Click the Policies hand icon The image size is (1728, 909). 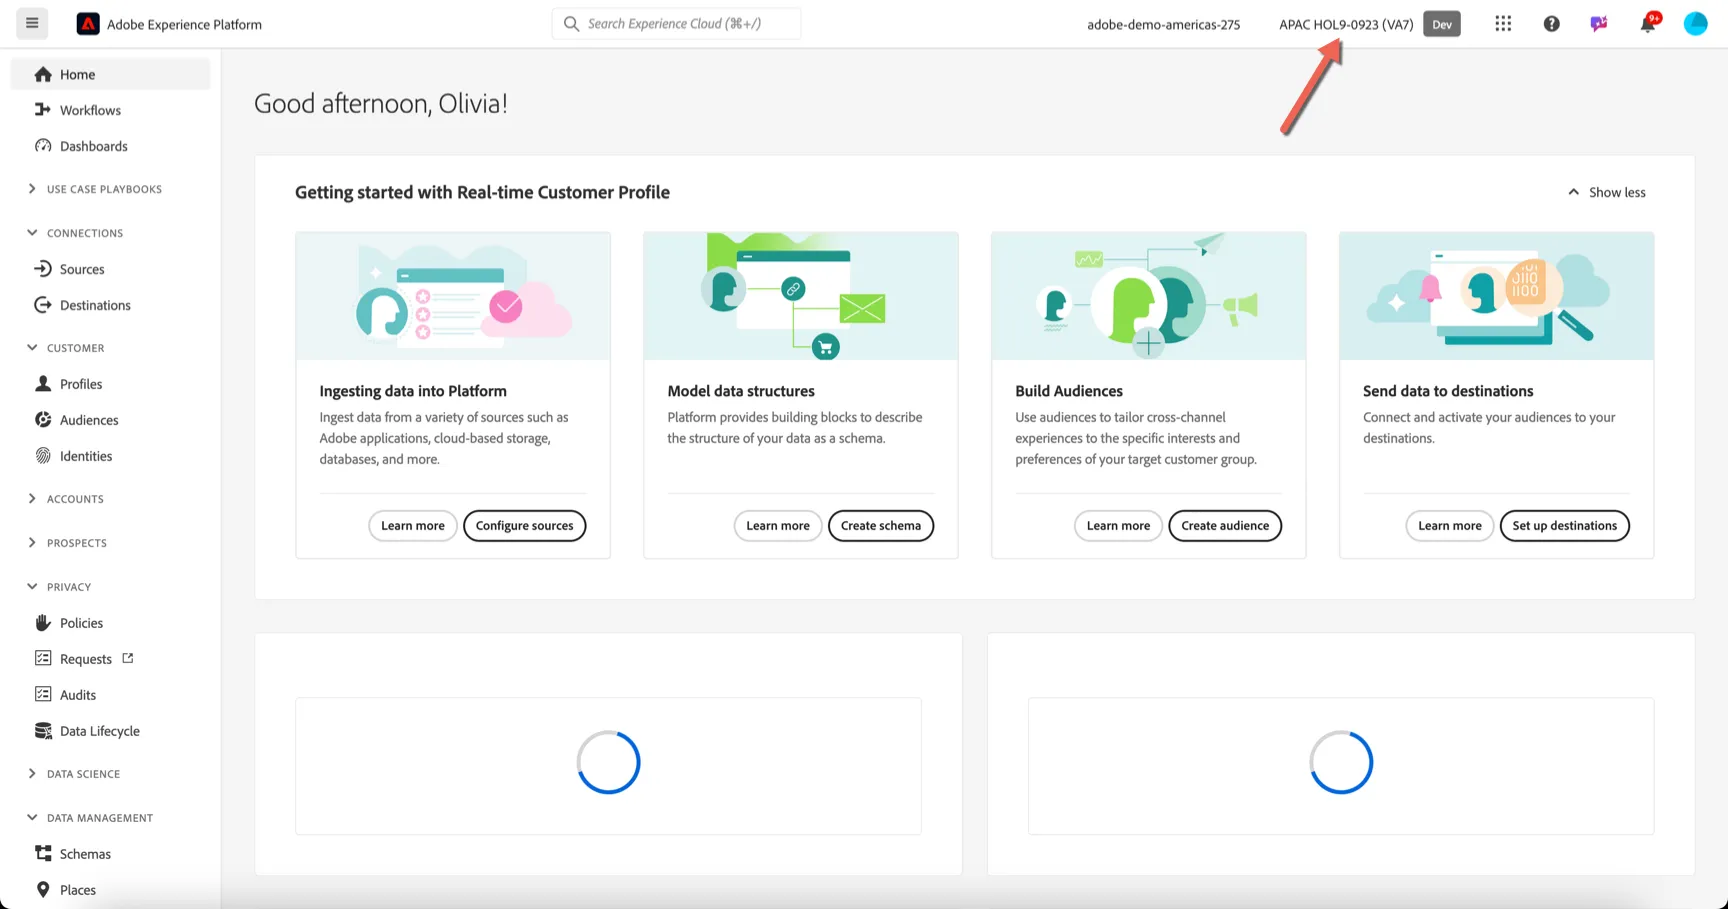click(x=43, y=623)
